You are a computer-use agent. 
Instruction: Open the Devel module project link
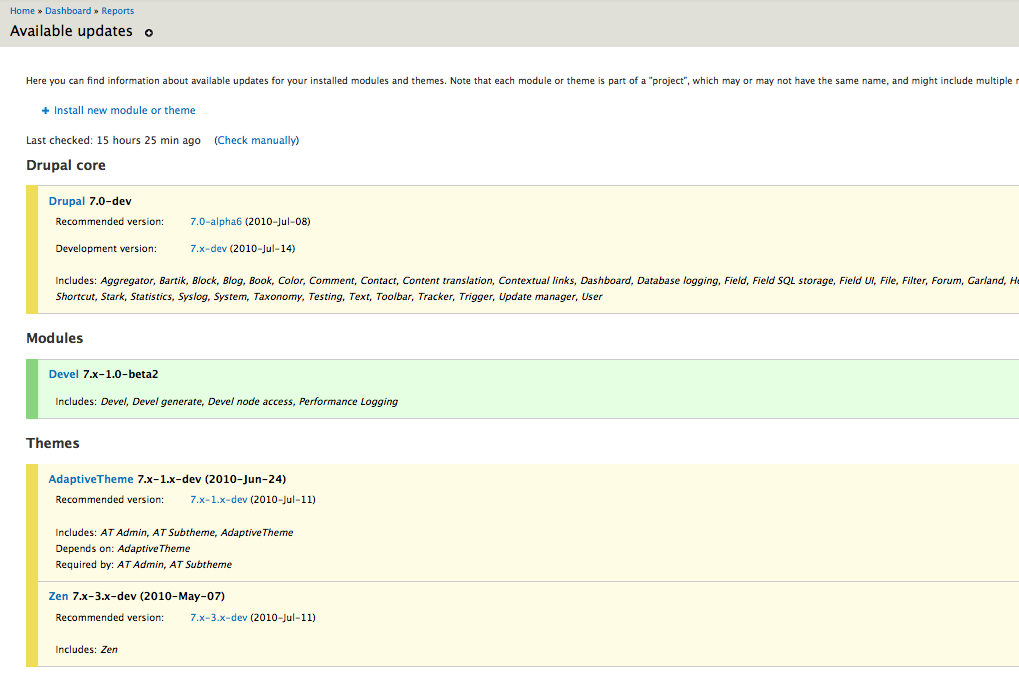tap(64, 375)
